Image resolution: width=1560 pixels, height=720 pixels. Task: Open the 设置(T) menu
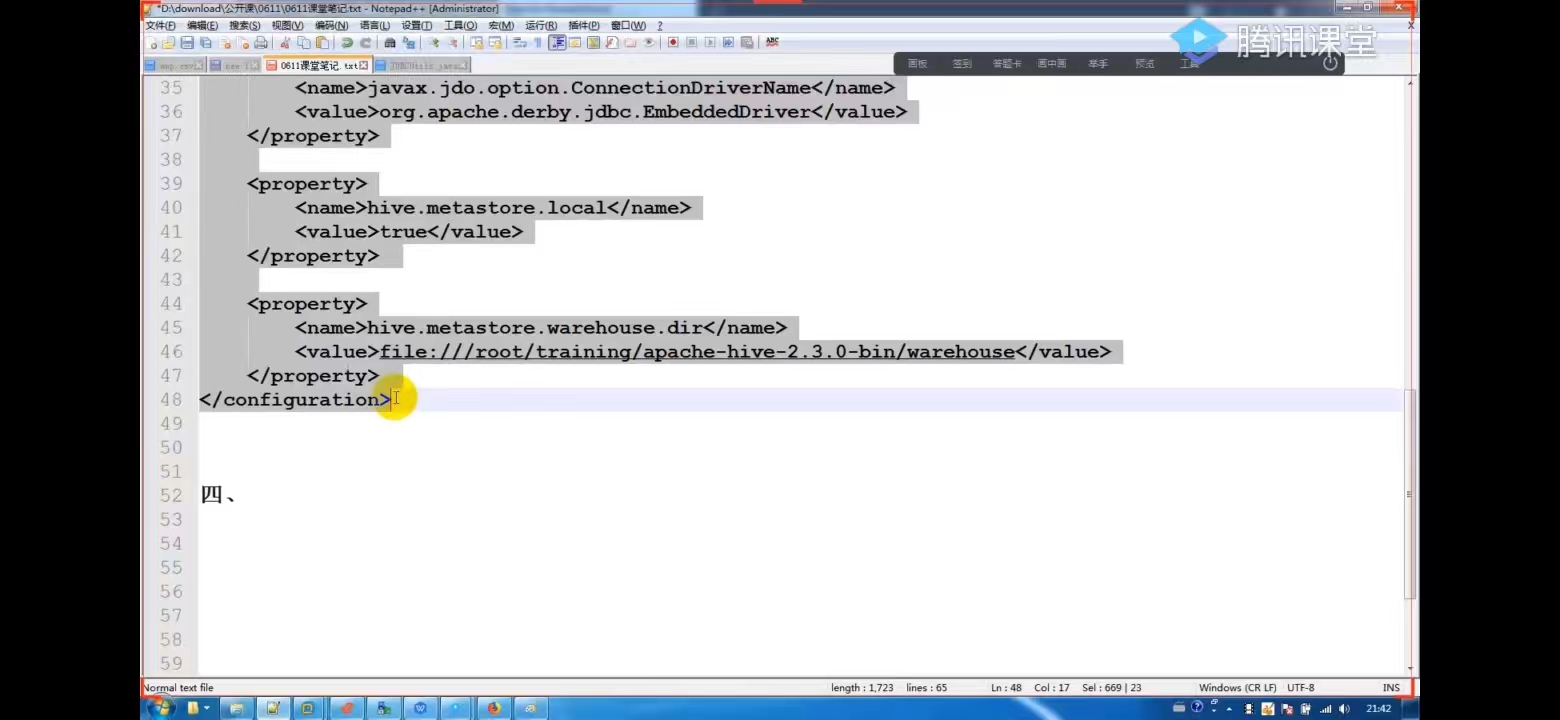417,25
